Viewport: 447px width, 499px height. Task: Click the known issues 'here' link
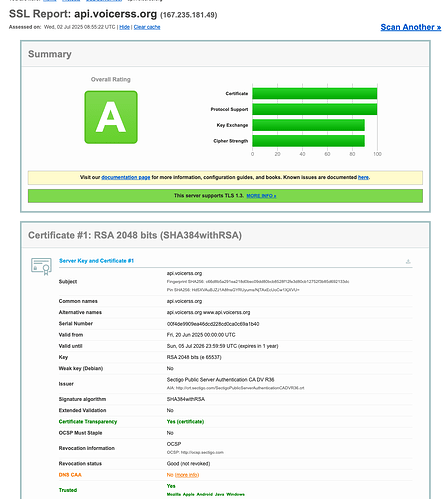363,177
